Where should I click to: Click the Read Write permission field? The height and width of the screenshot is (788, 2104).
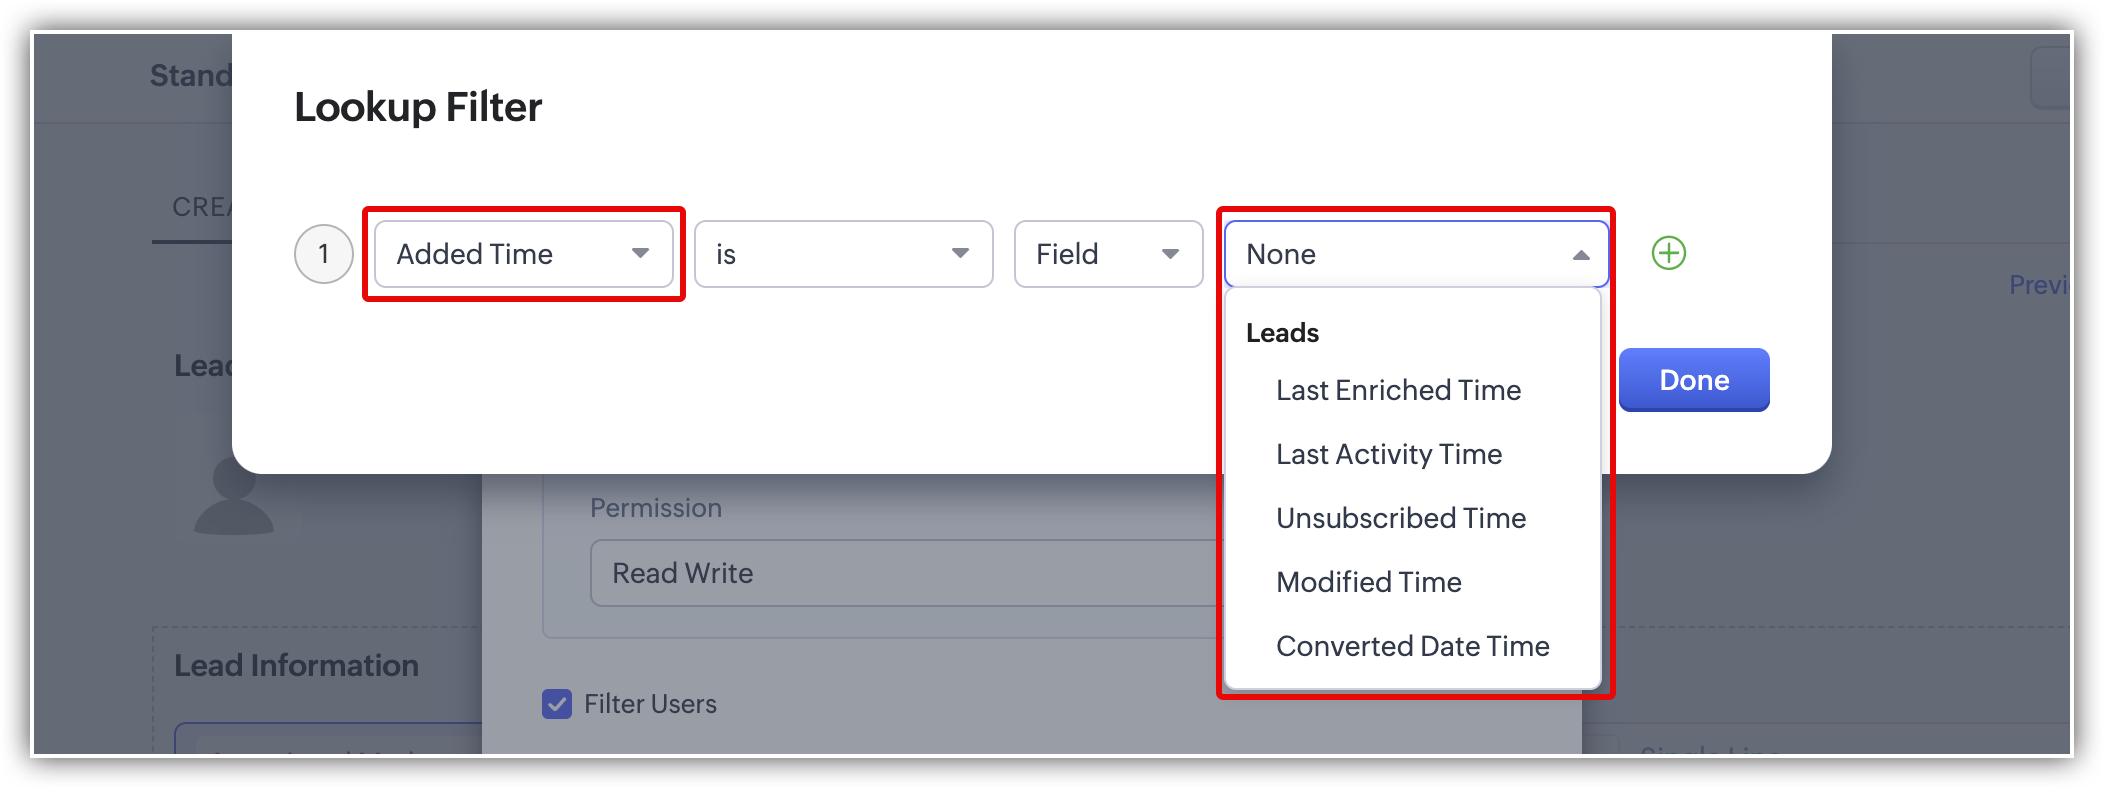pos(900,573)
